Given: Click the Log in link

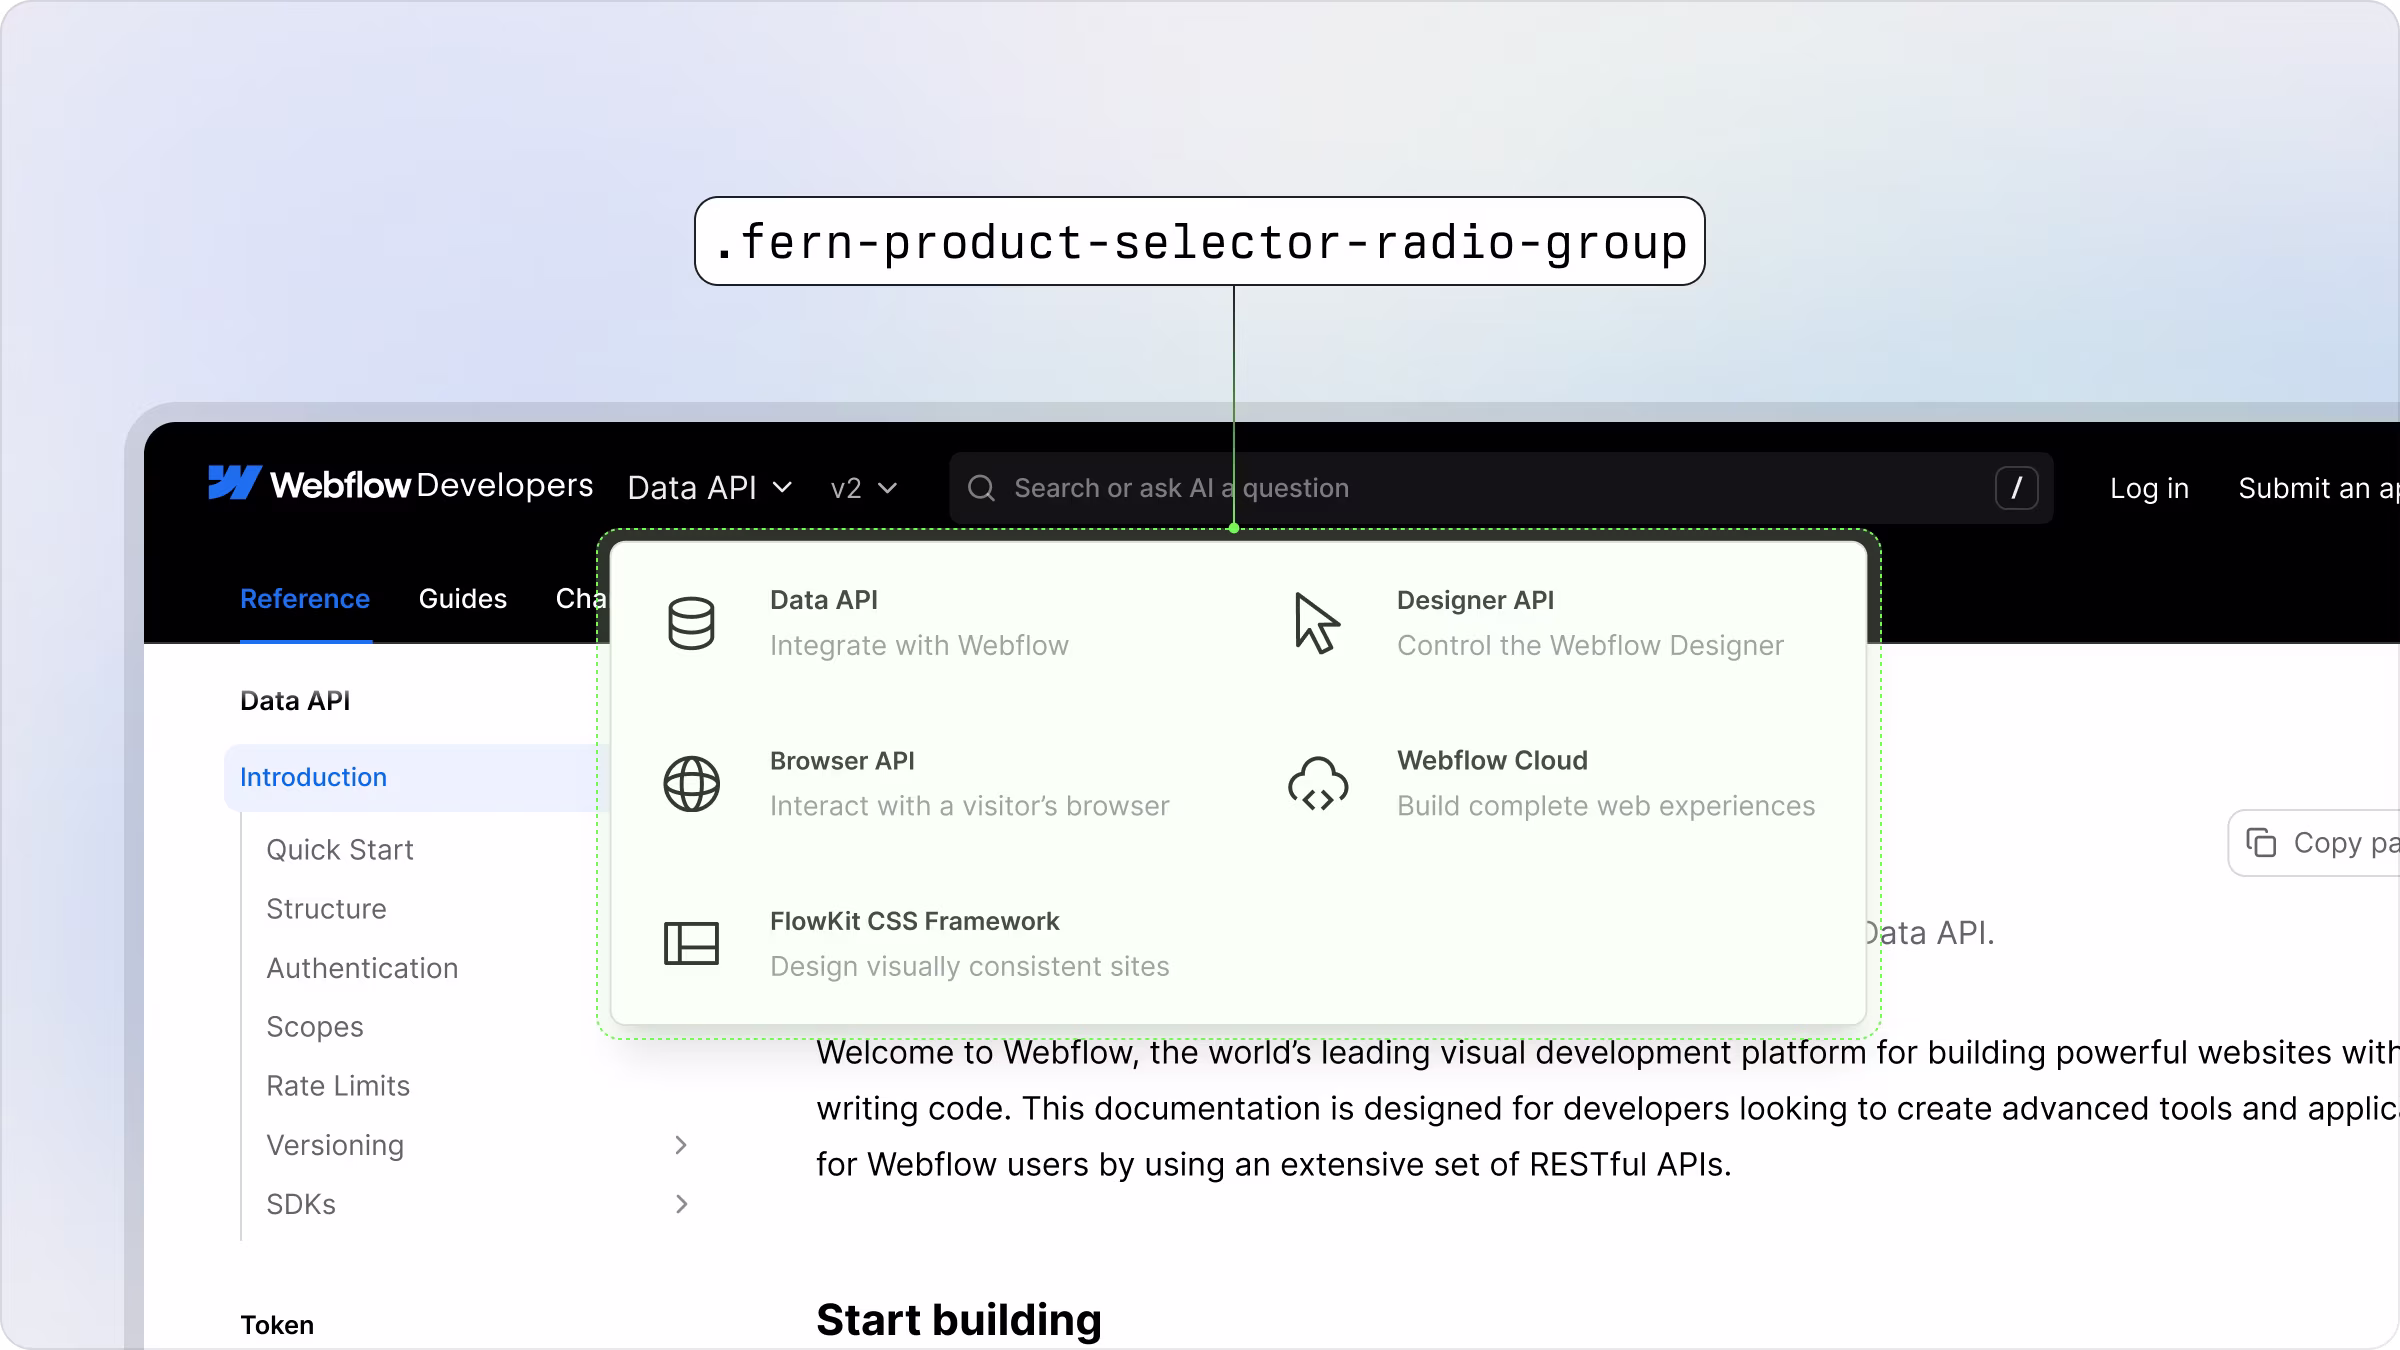Looking at the screenshot, I should pos(2149,487).
